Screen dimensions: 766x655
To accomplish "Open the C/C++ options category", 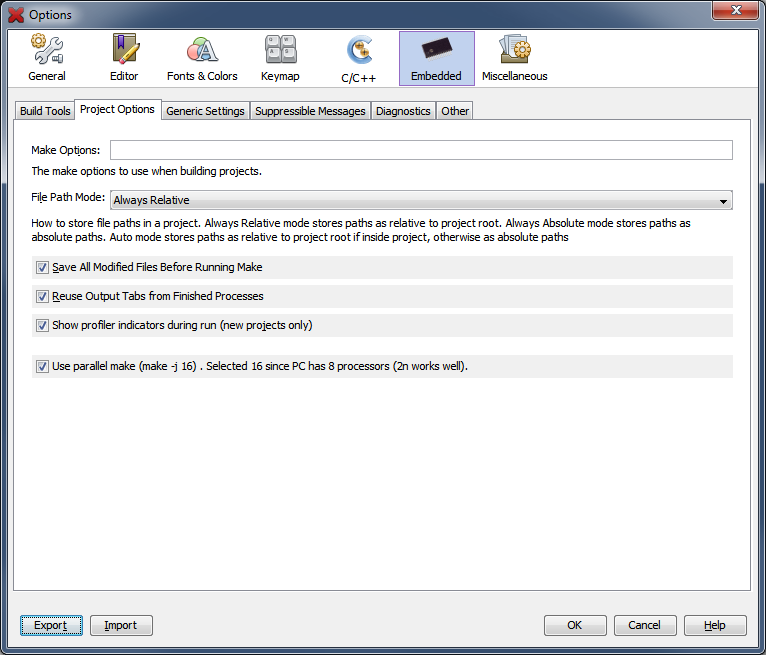I will coord(359,58).
